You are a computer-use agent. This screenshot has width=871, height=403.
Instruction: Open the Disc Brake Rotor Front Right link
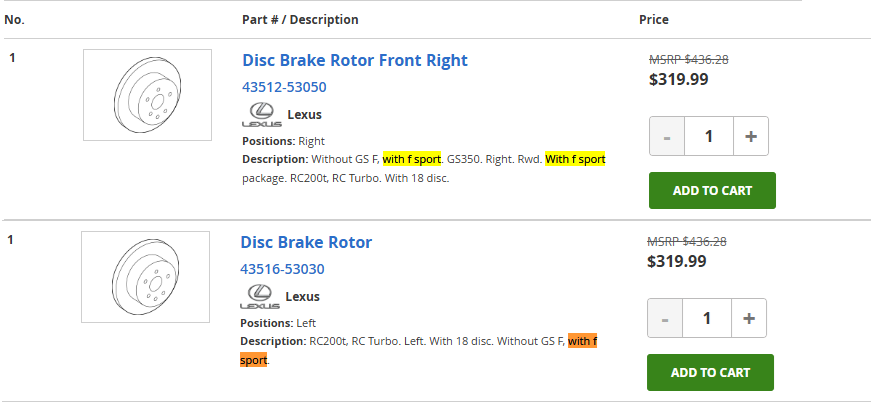(355, 60)
